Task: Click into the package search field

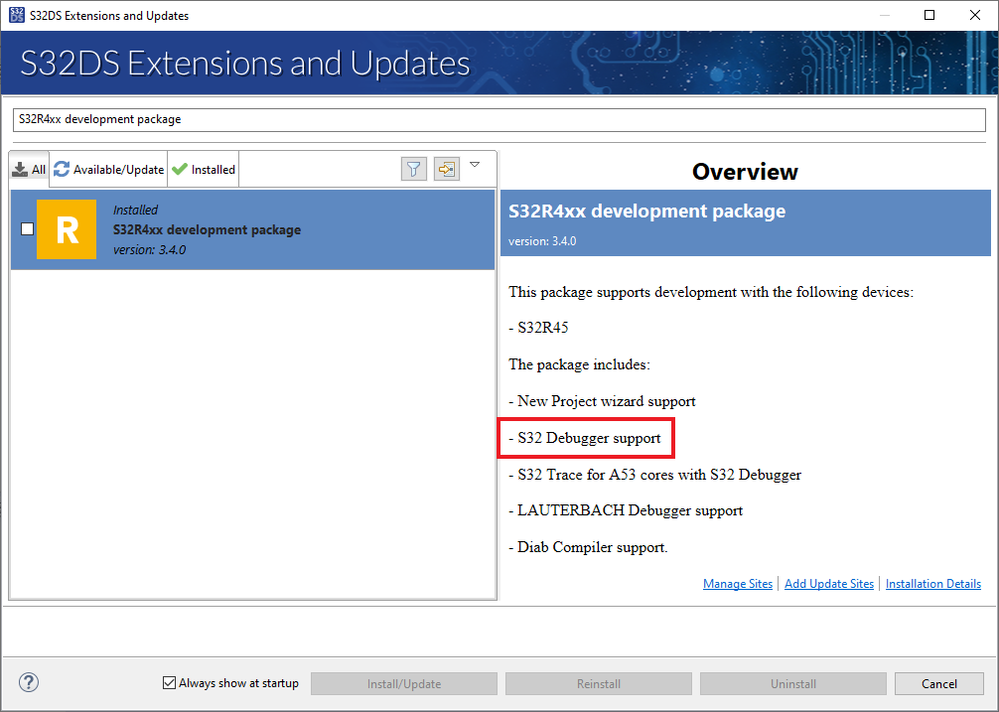Action: (x=499, y=119)
